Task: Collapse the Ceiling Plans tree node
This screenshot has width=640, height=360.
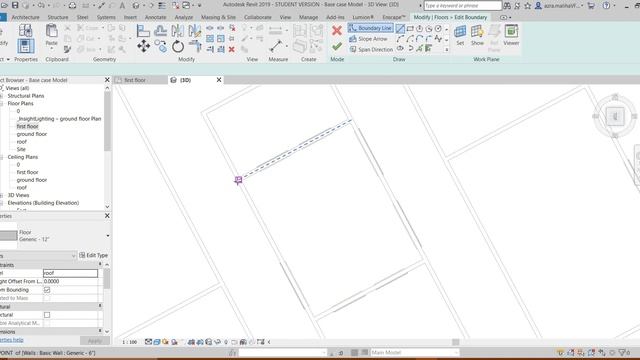Action: click(x=2, y=157)
